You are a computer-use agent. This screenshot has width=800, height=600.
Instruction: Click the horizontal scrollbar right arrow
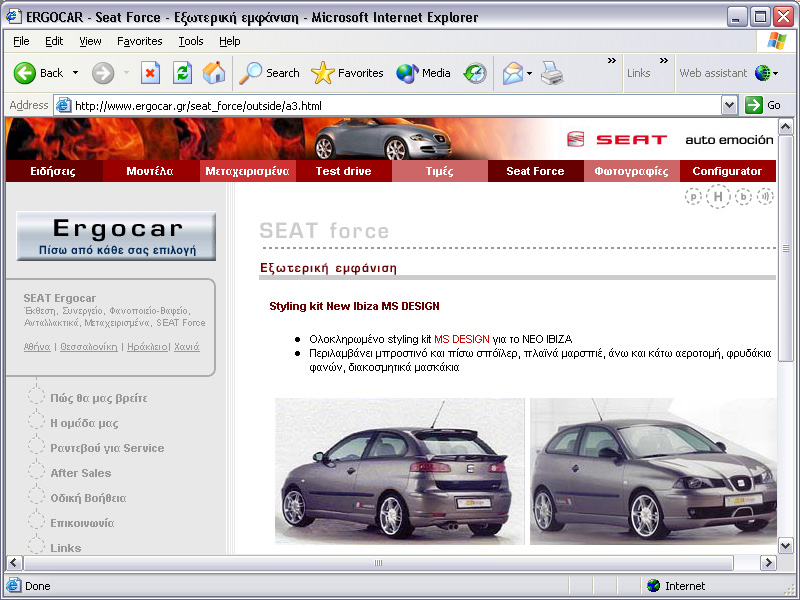pos(768,563)
